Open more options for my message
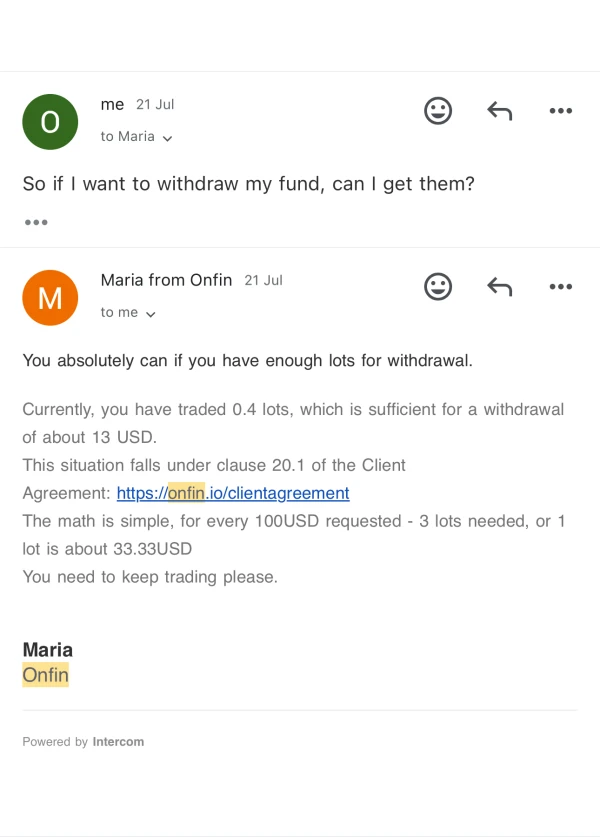Viewport: 600px width, 837px height. [x=560, y=111]
